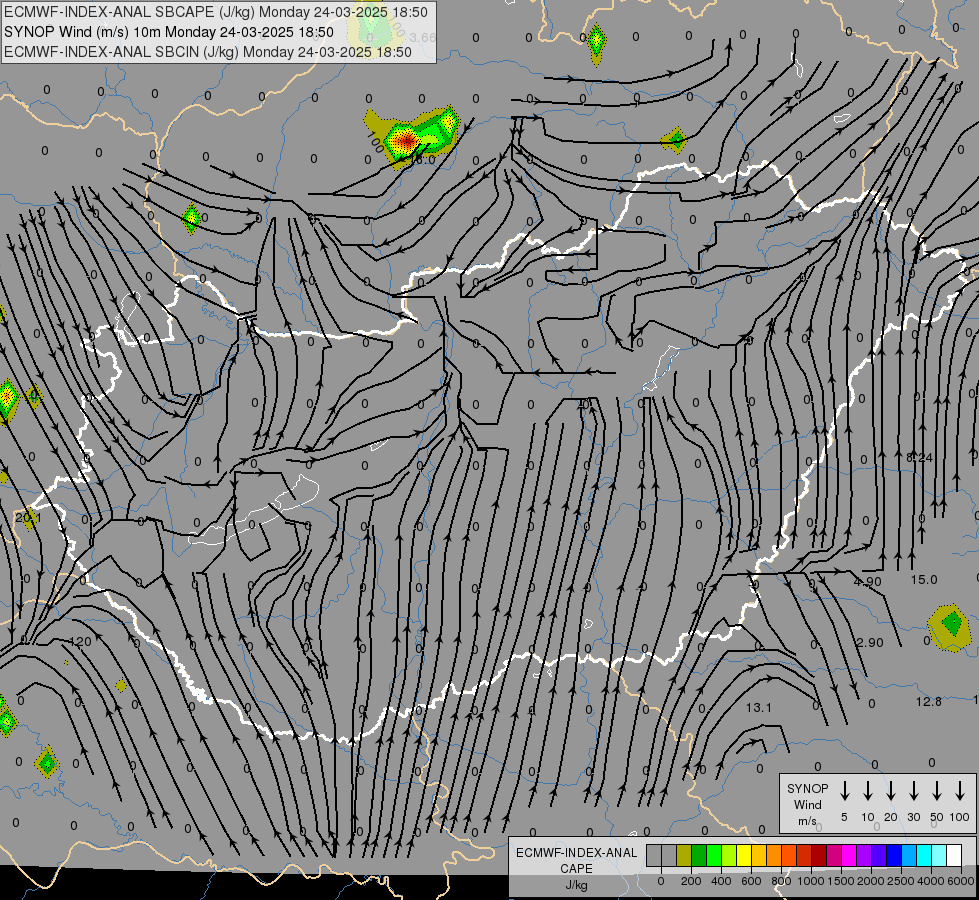The height and width of the screenshot is (900, 979).
Task: Click the 400 tick label on CAPE scale
Action: (721, 881)
